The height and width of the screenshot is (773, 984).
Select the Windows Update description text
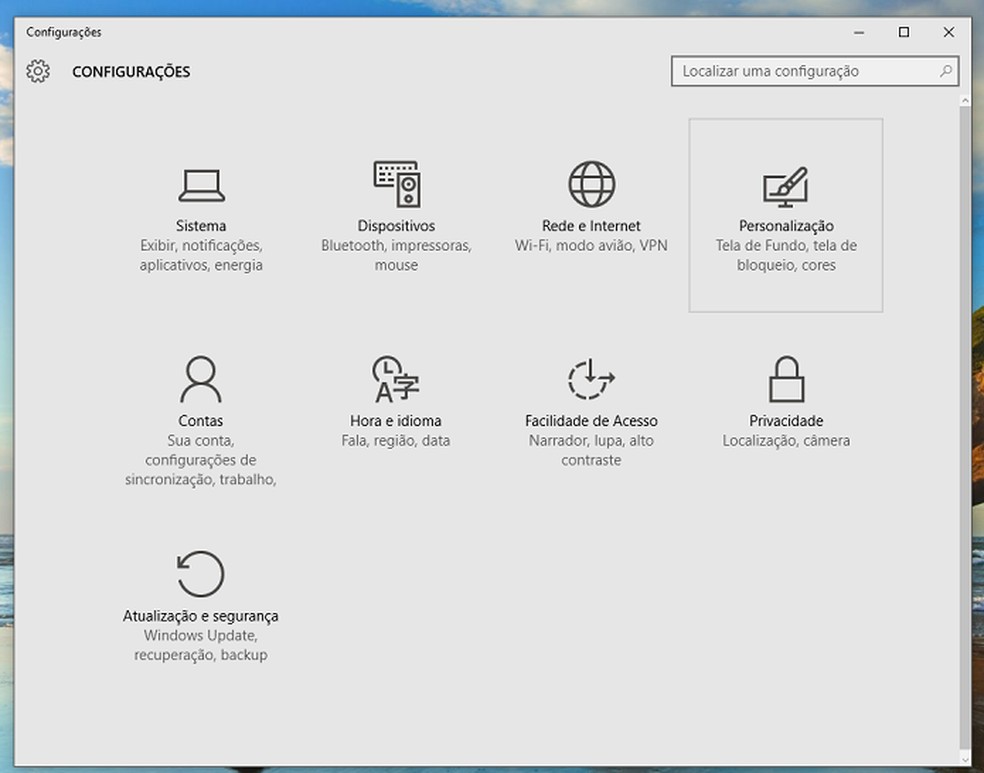point(200,636)
